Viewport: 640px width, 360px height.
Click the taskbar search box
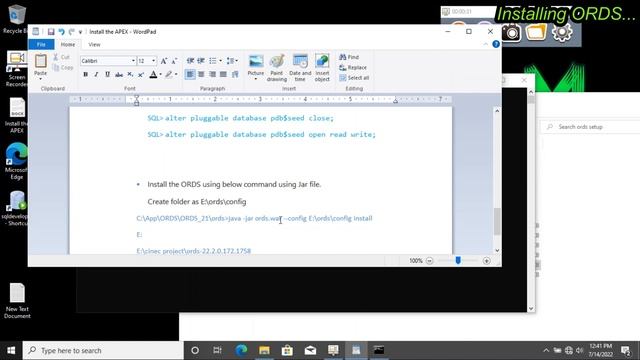coord(103,350)
